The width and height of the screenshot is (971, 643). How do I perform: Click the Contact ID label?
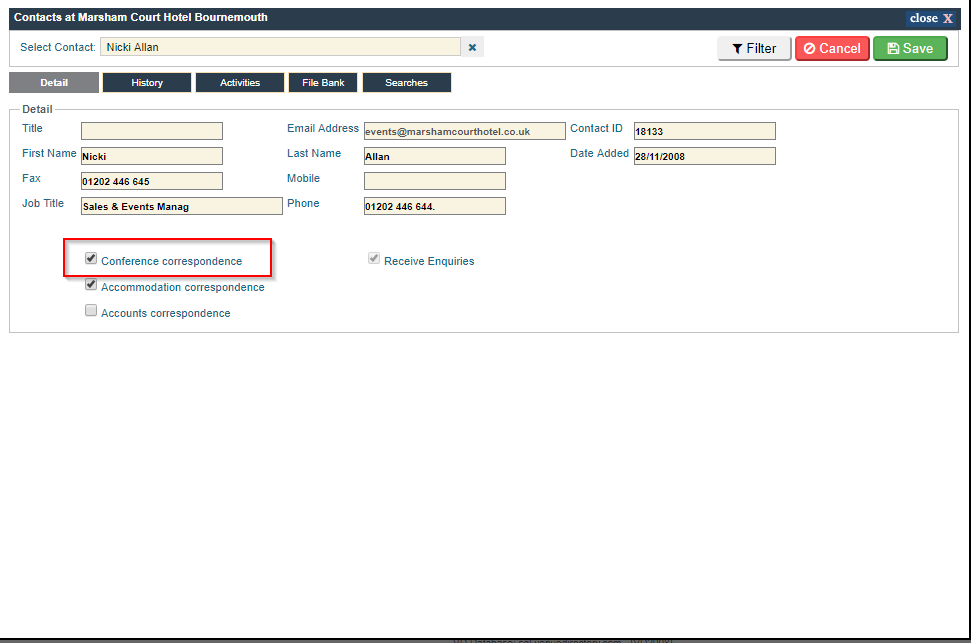pyautogui.click(x=596, y=128)
